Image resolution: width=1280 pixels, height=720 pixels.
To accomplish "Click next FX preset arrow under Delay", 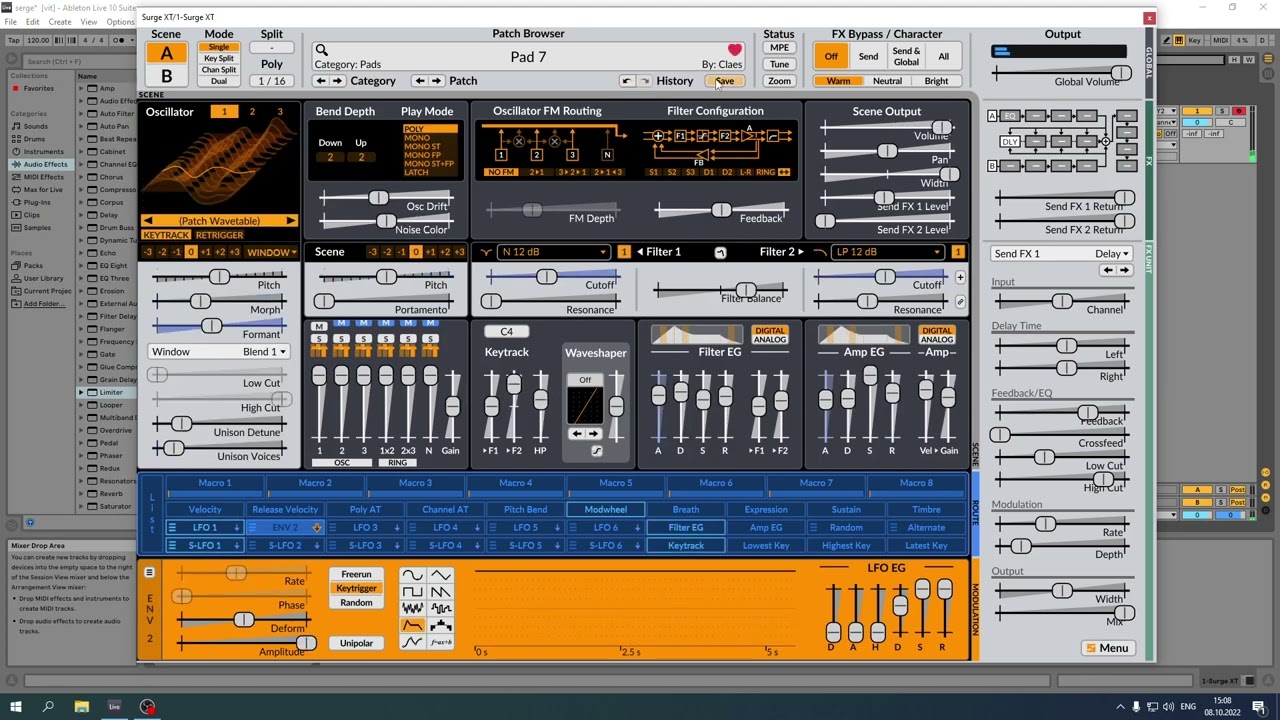I will (x=1124, y=270).
